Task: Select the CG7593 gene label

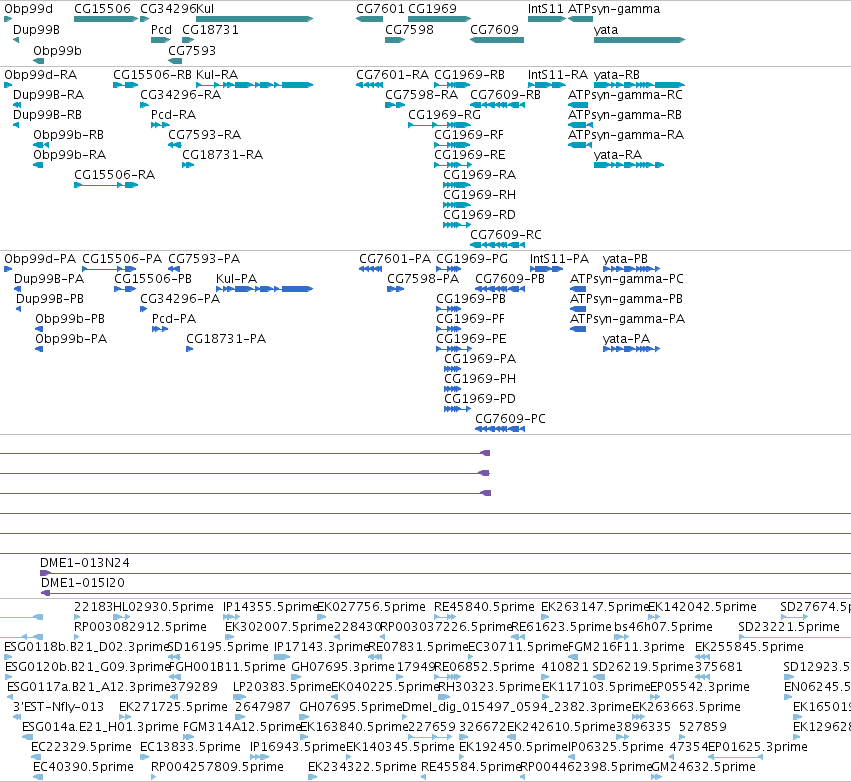Action: click(192, 50)
